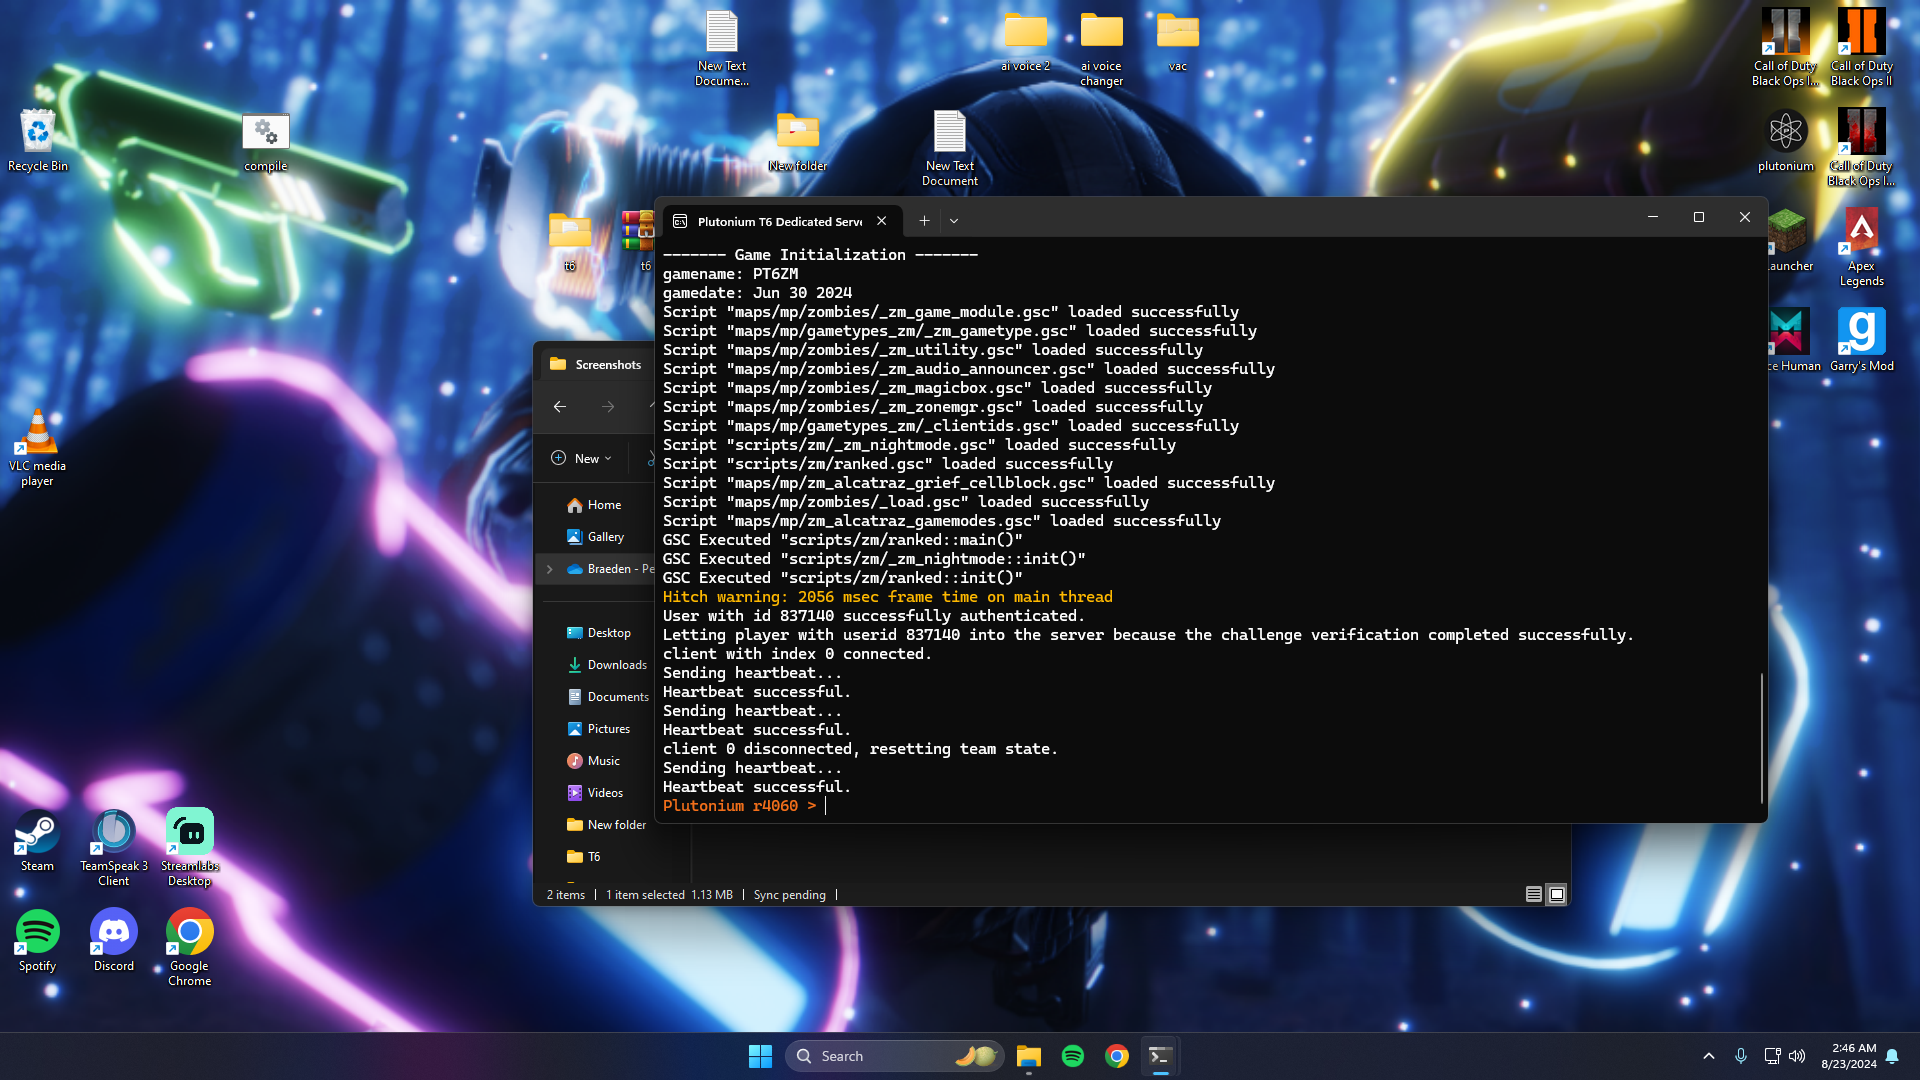Open the volume tray icon
The image size is (1920, 1080).
coord(1797,1056)
